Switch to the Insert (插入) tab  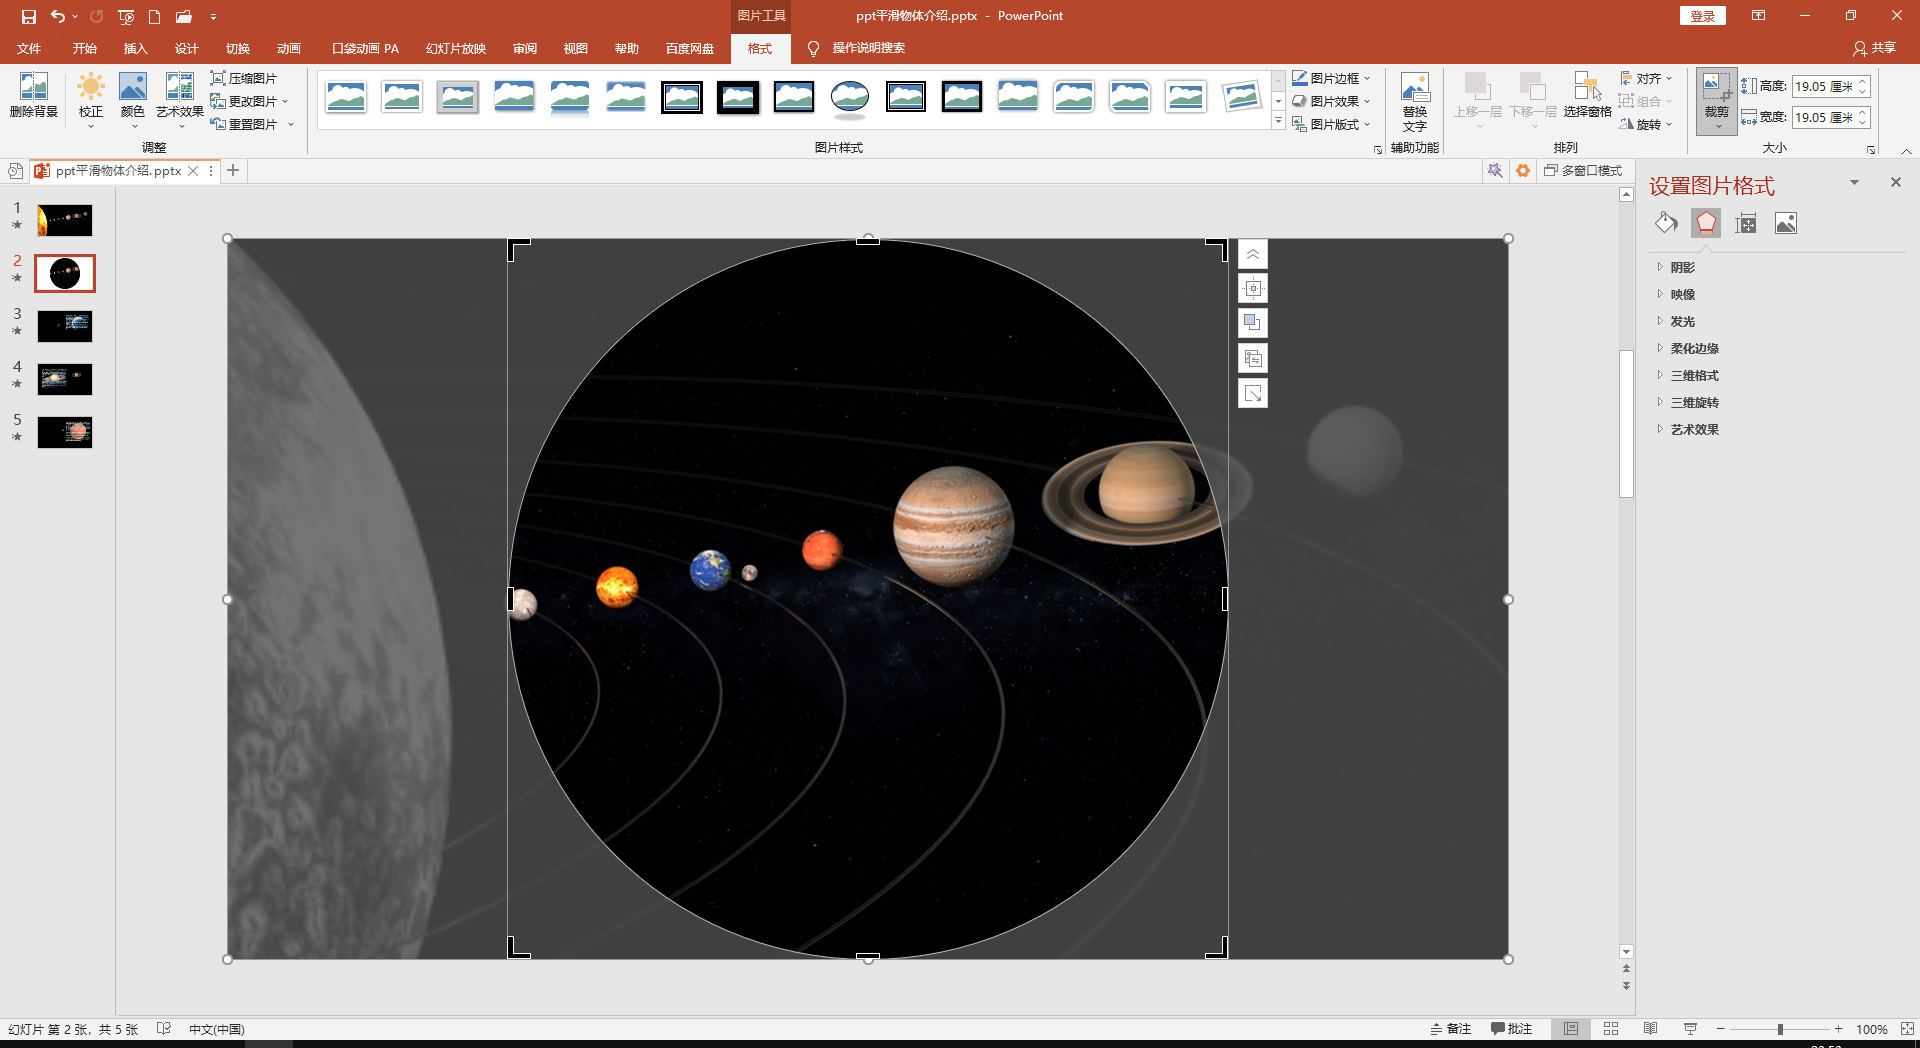pyautogui.click(x=135, y=48)
